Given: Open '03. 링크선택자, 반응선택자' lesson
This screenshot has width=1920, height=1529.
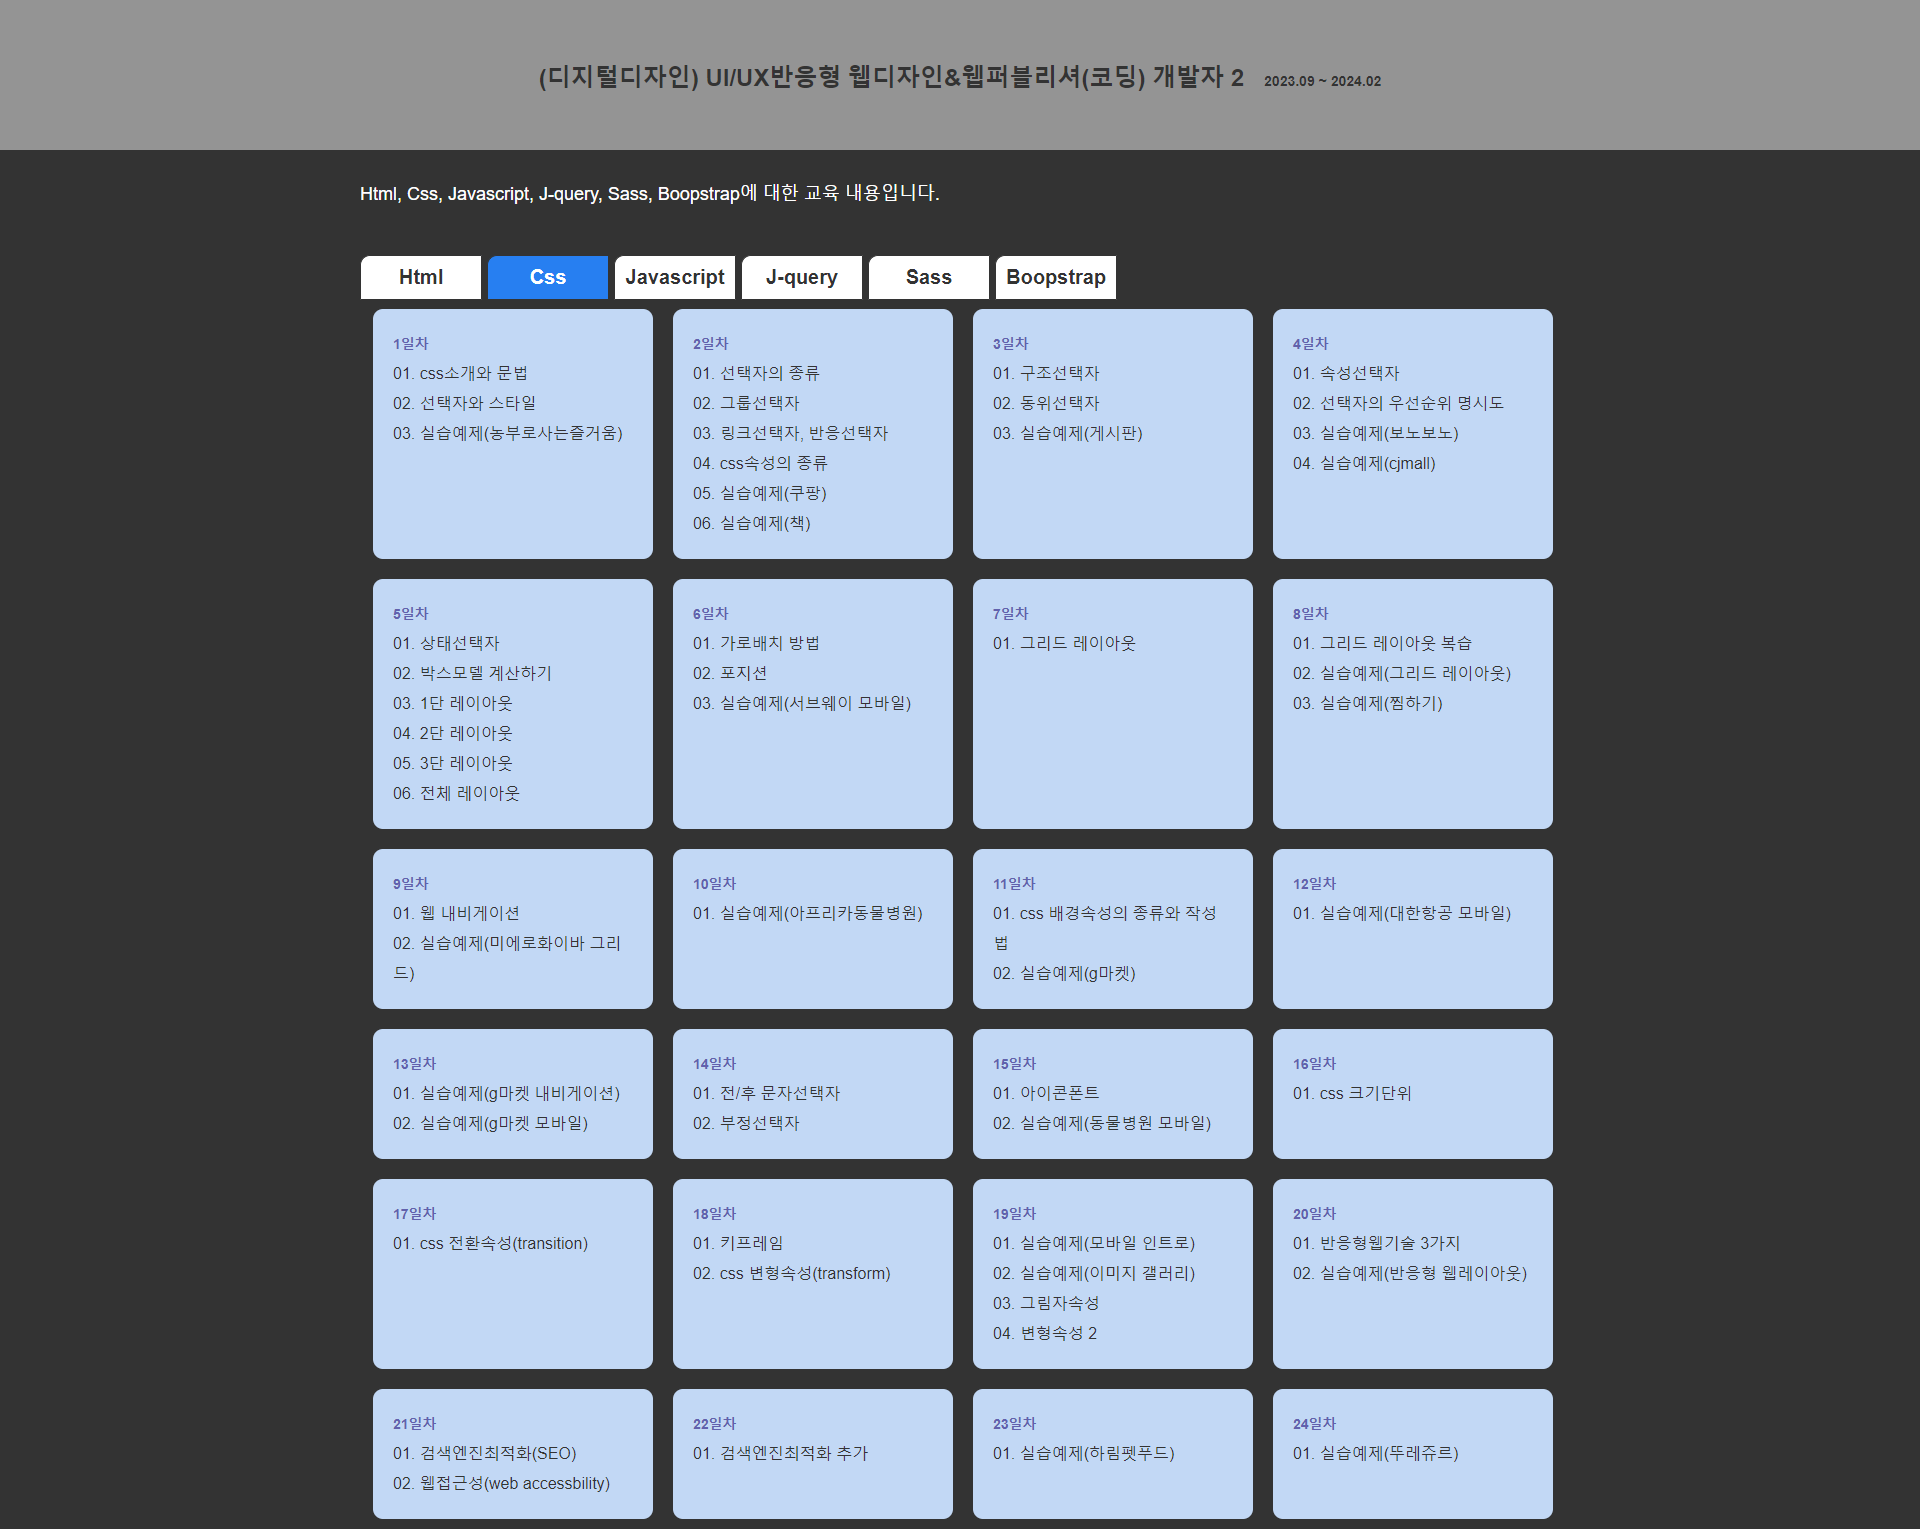Looking at the screenshot, I should (x=790, y=433).
